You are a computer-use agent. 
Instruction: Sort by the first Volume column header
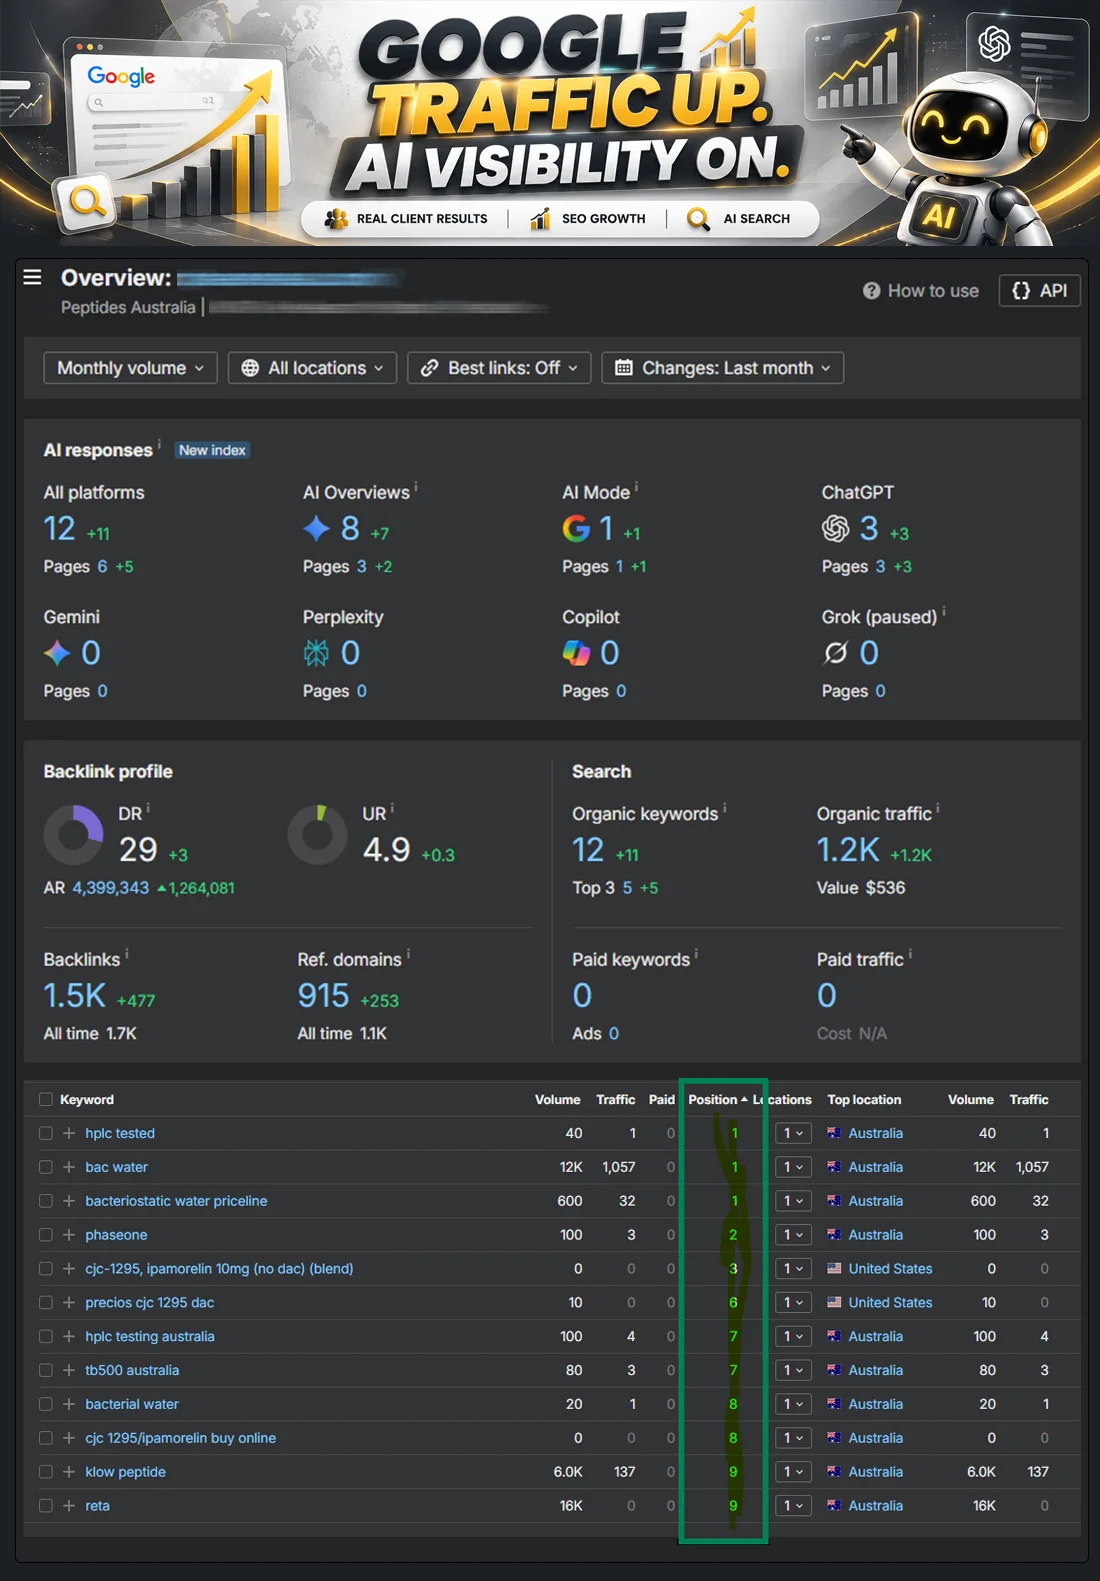point(557,1099)
